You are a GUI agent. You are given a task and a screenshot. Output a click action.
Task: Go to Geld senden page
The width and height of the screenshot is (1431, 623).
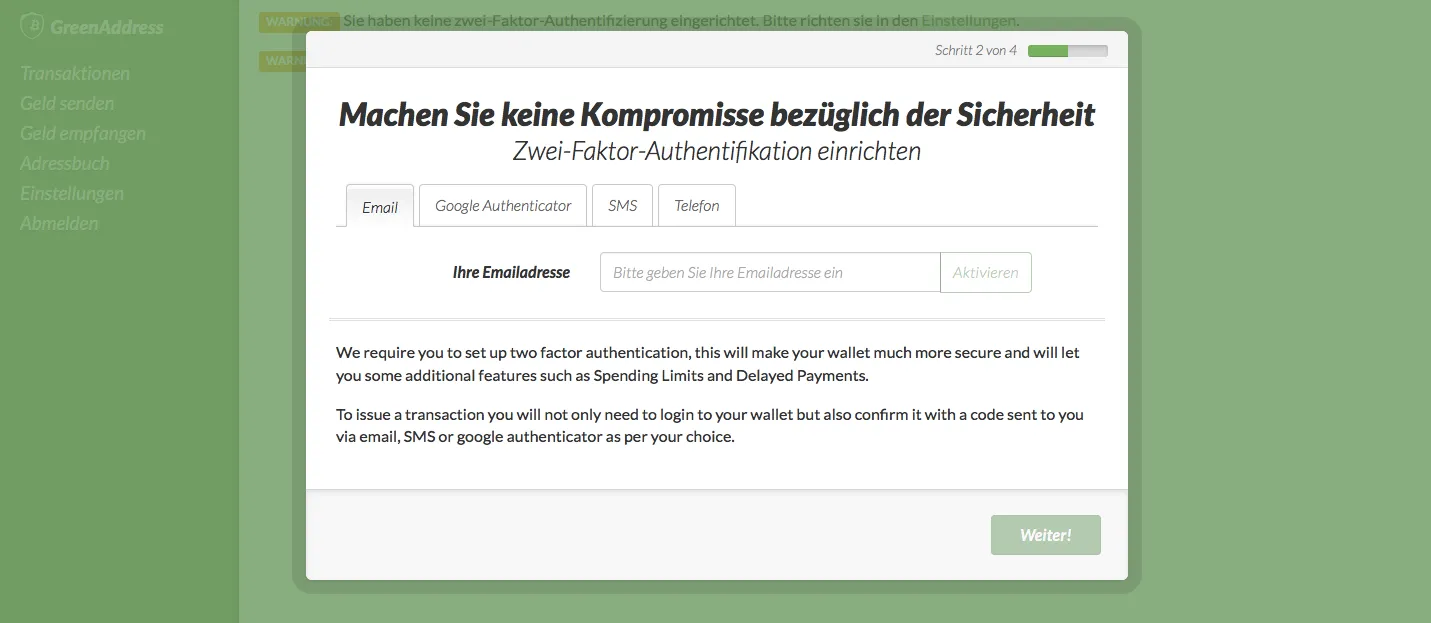pyautogui.click(x=67, y=103)
